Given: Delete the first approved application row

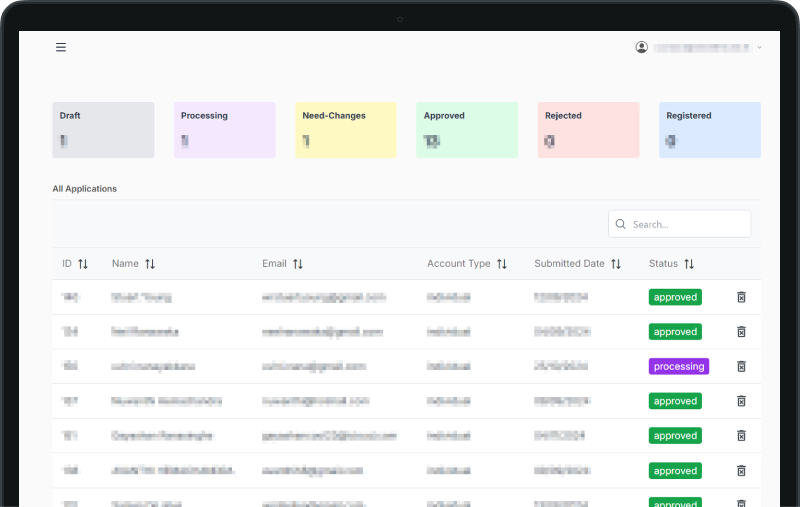Looking at the screenshot, I should pyautogui.click(x=741, y=297).
